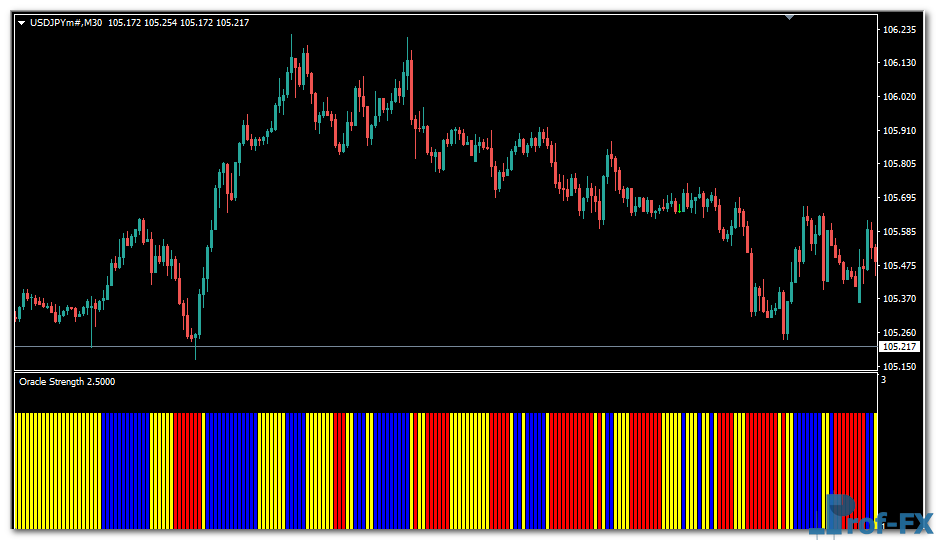Select the USDJPYm#,M30 symbol title text

(x=67, y=22)
